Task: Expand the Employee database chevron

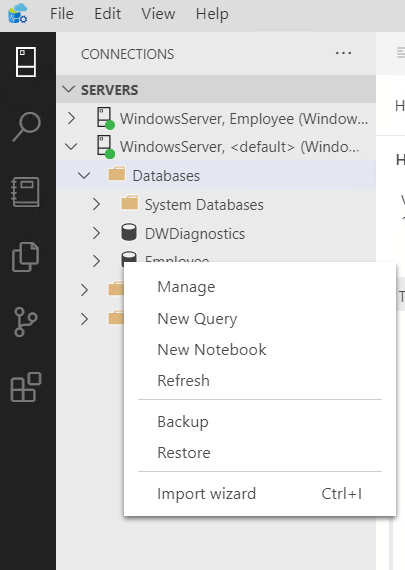Action: pos(96,261)
